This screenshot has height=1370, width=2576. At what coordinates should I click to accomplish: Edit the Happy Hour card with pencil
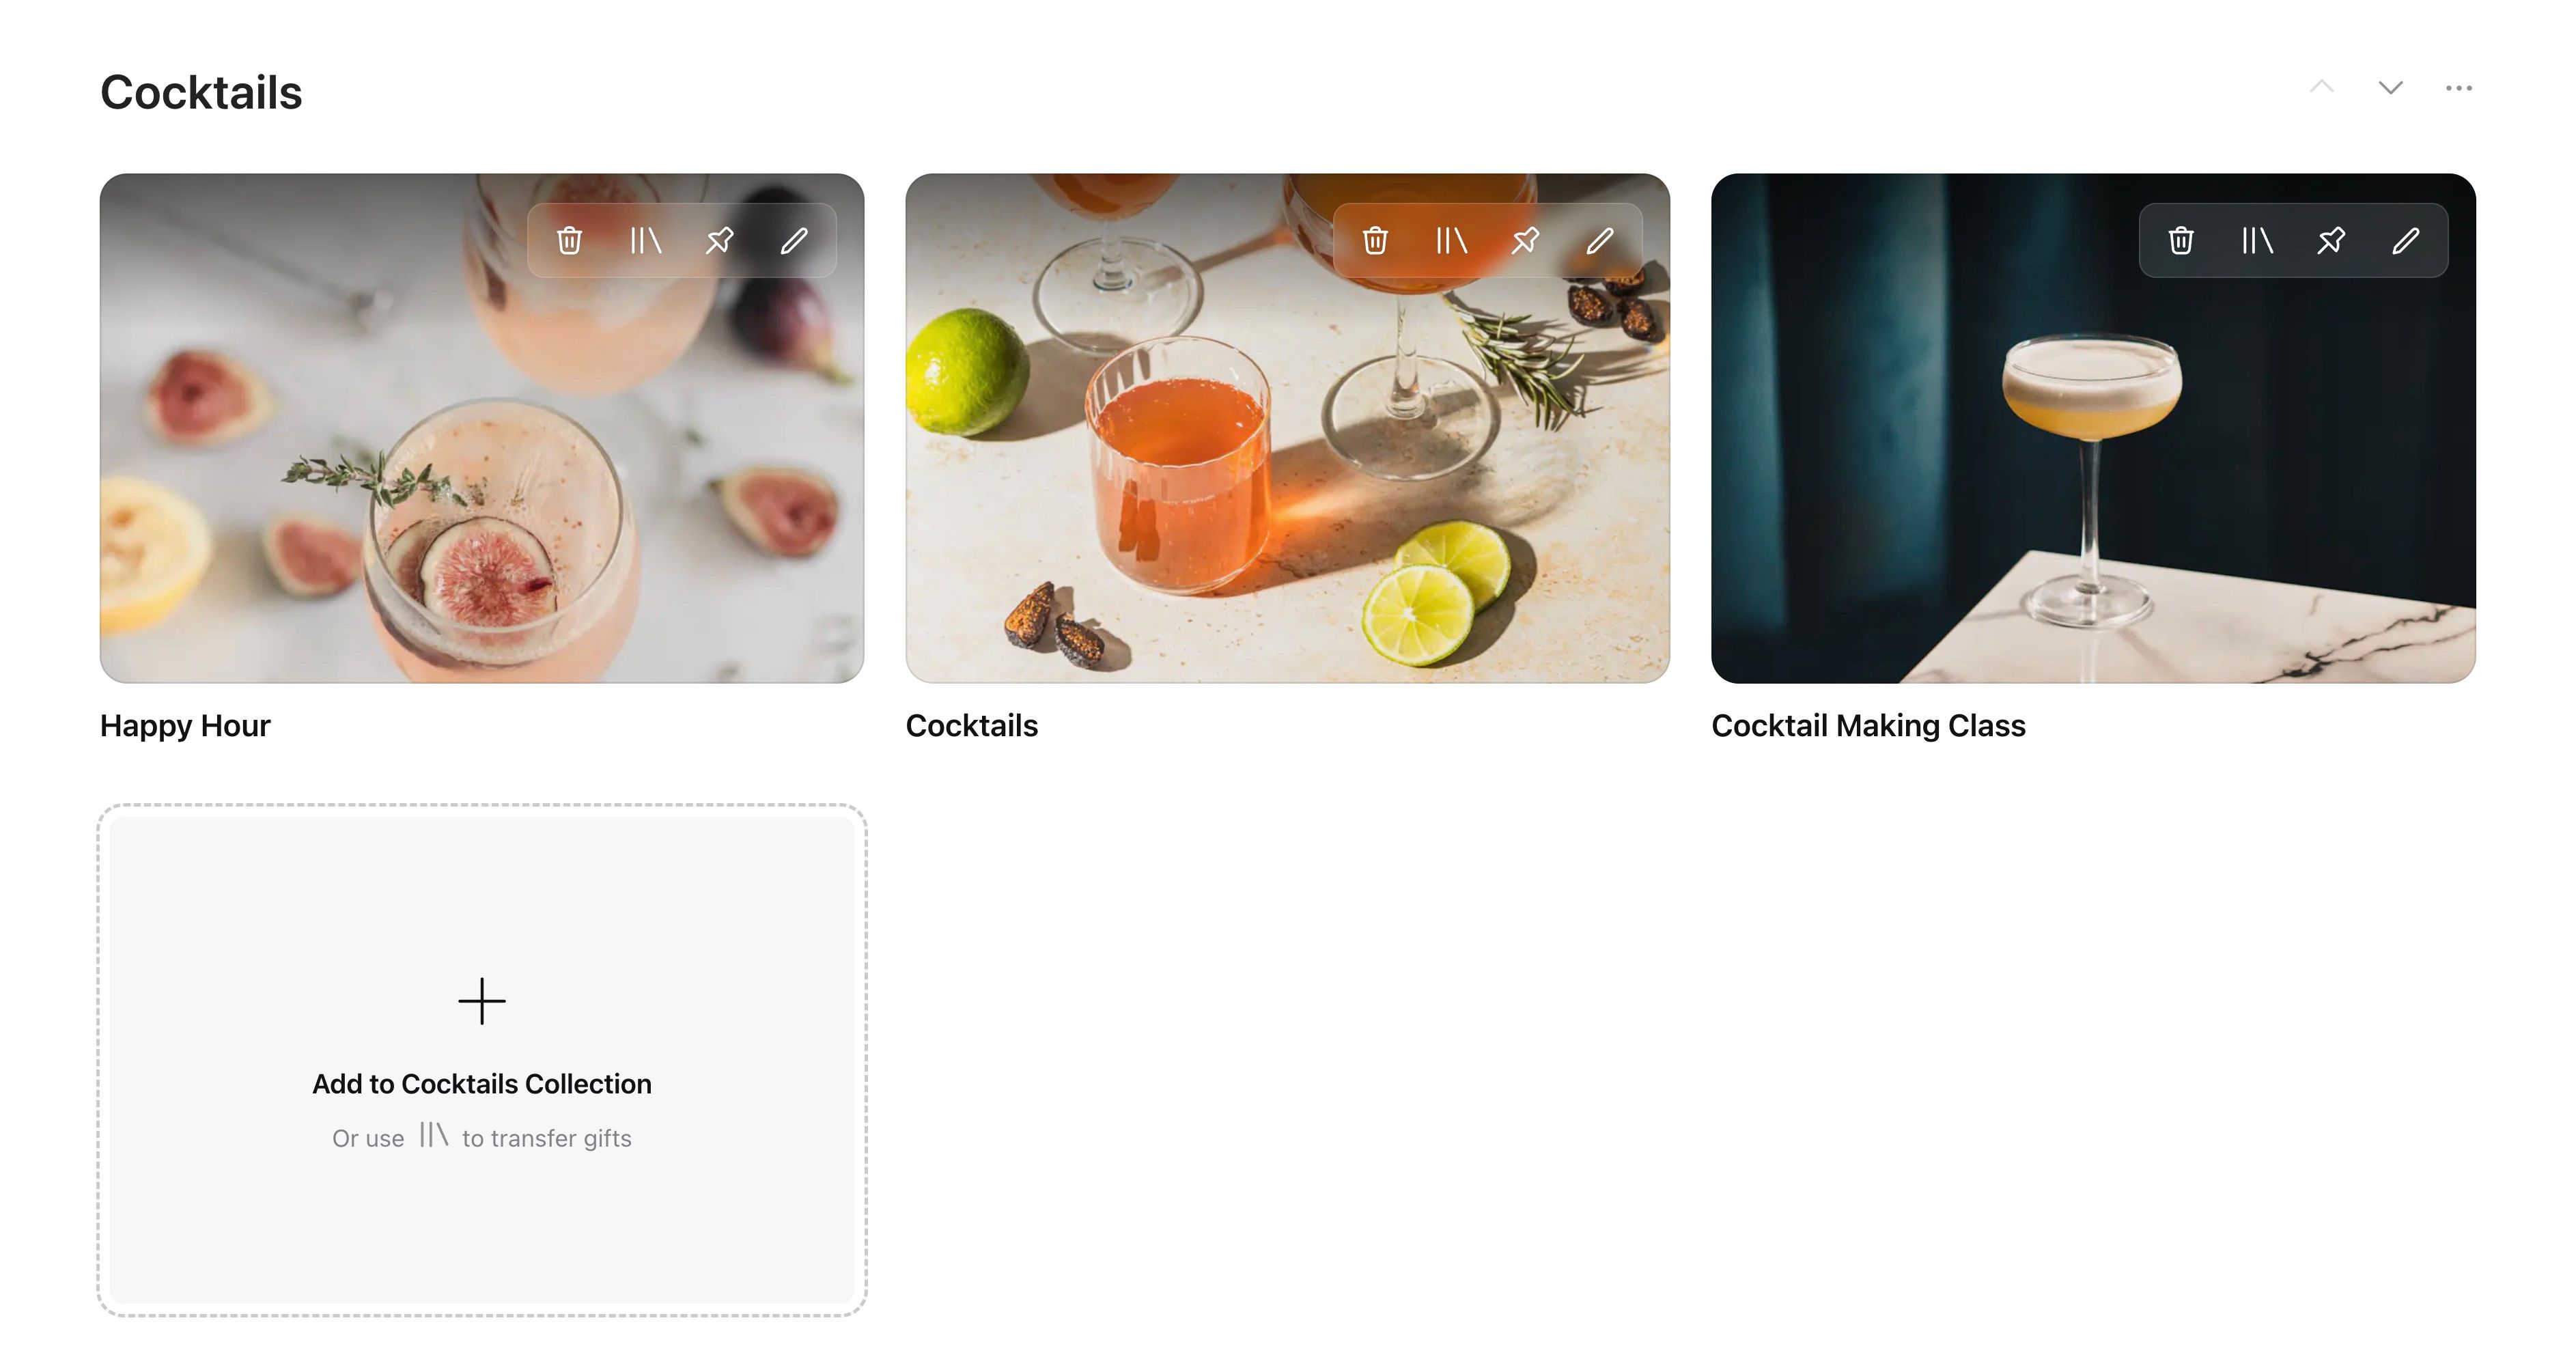(795, 240)
